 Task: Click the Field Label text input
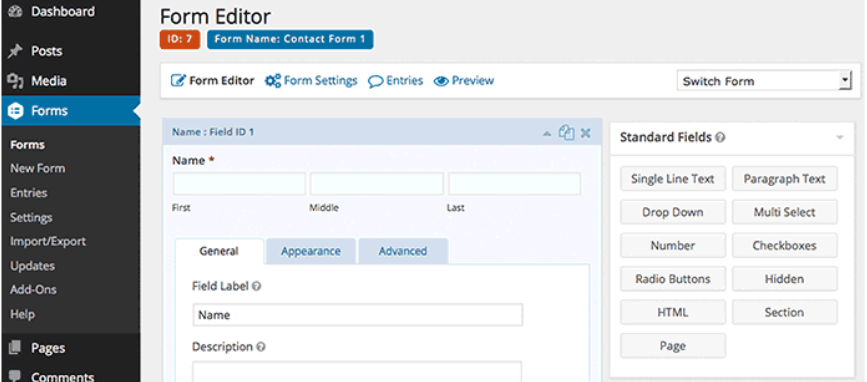pos(358,315)
